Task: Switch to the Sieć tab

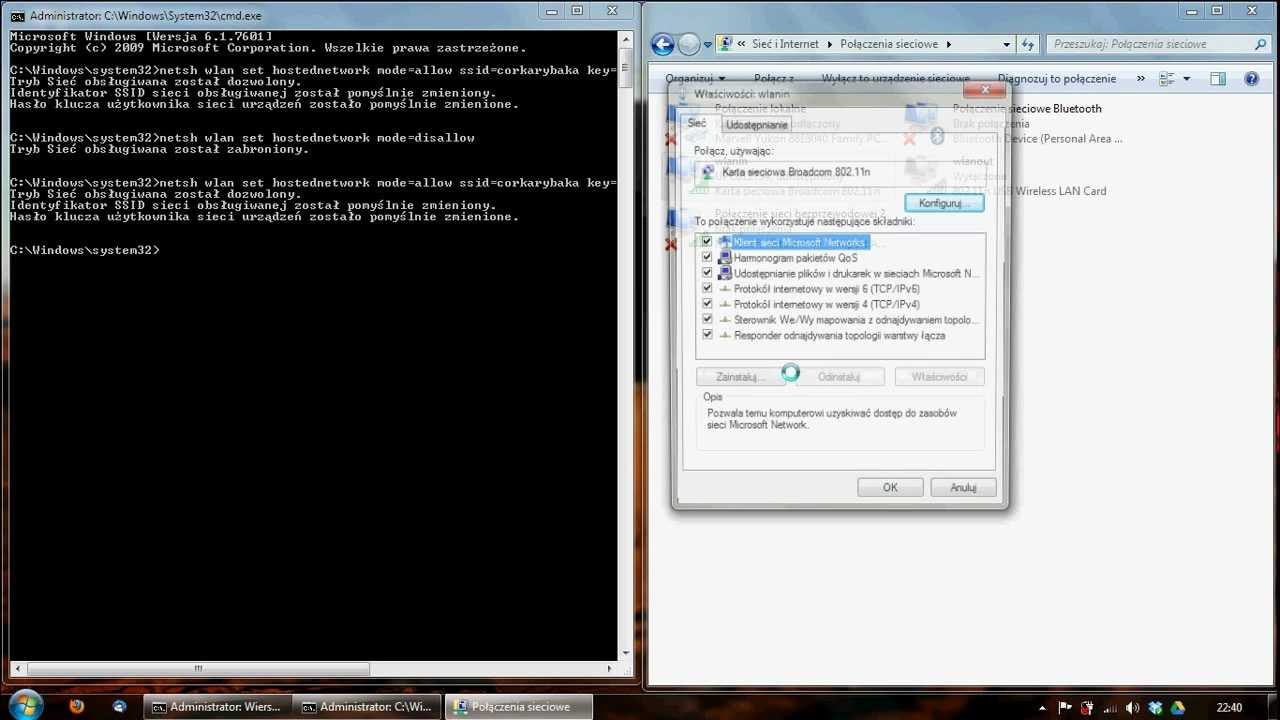Action: point(697,123)
